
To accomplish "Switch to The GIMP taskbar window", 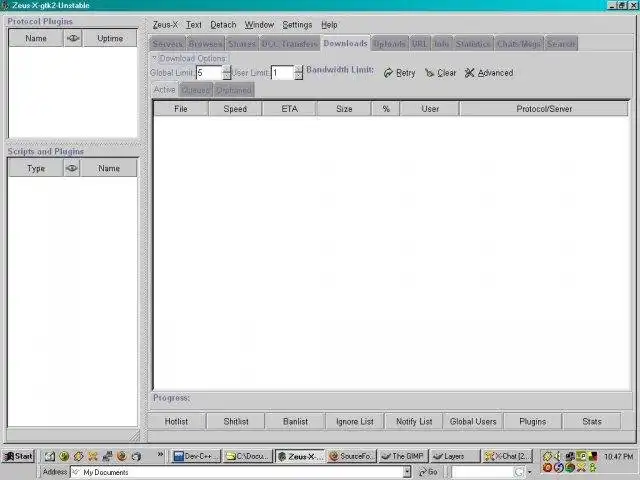I will pos(403,456).
